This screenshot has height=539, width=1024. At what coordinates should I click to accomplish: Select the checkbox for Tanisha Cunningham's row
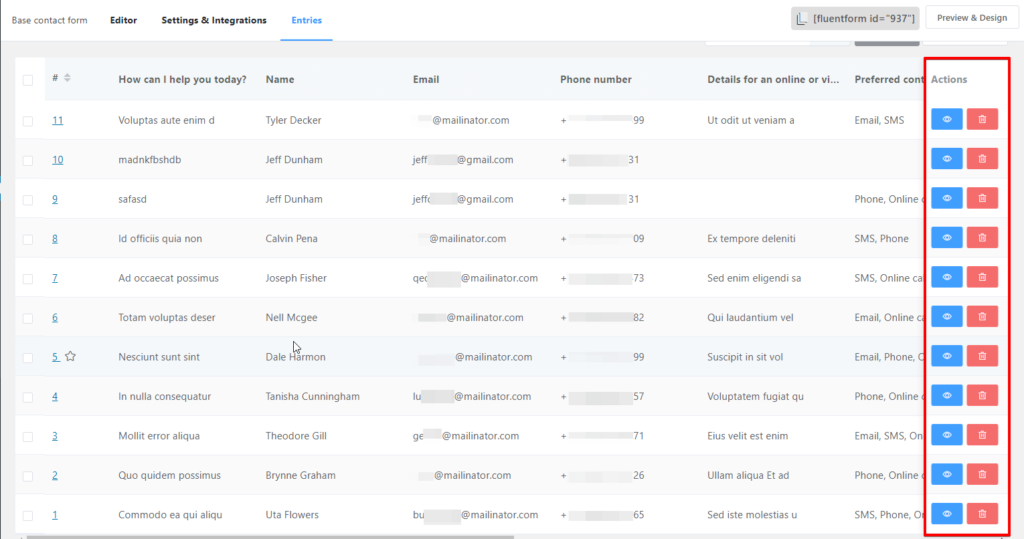coord(27,397)
